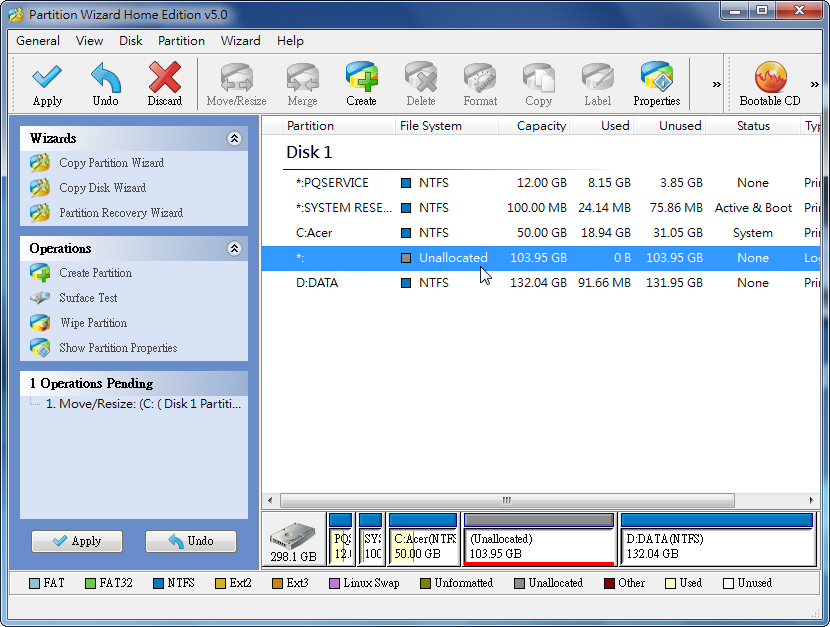This screenshot has height=627, width=830.
Task: Click the Merge toolbar icon
Action: [x=302, y=77]
